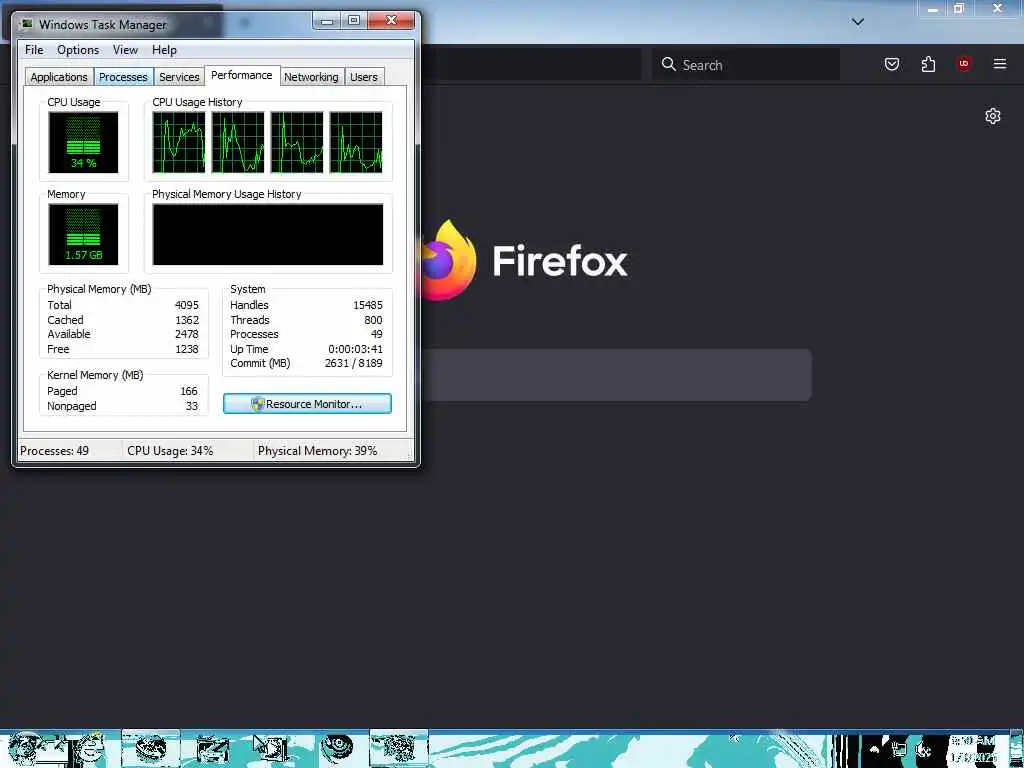The image size is (1024, 768).
Task: Click the Commit (MB) value 2631 / 8189
Action: click(353, 364)
